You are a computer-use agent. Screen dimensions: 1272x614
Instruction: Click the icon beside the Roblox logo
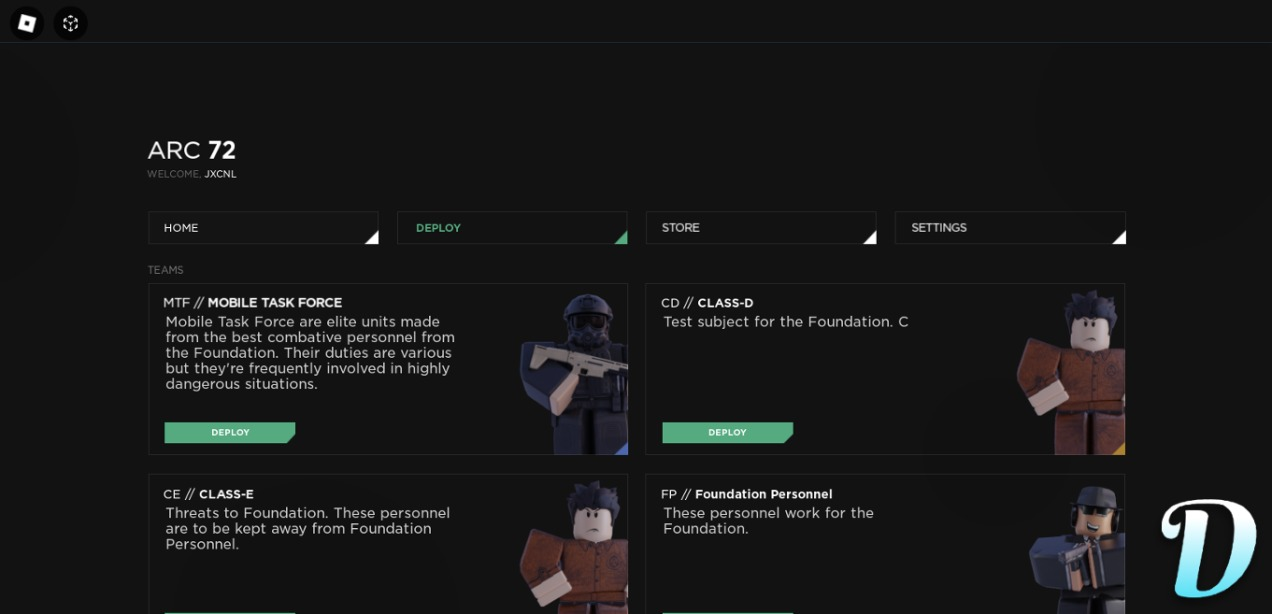[x=70, y=22]
